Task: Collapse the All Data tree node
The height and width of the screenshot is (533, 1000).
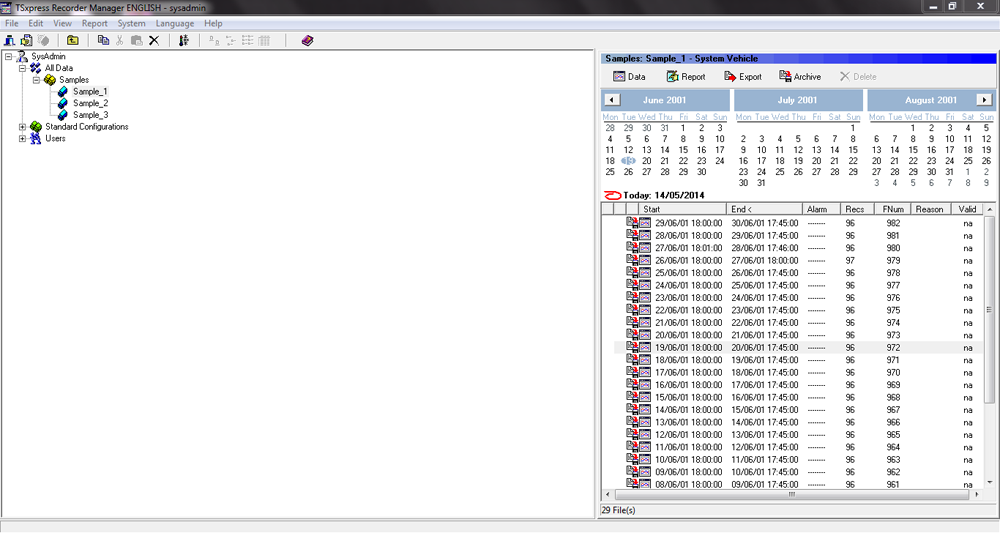Action: (23, 68)
